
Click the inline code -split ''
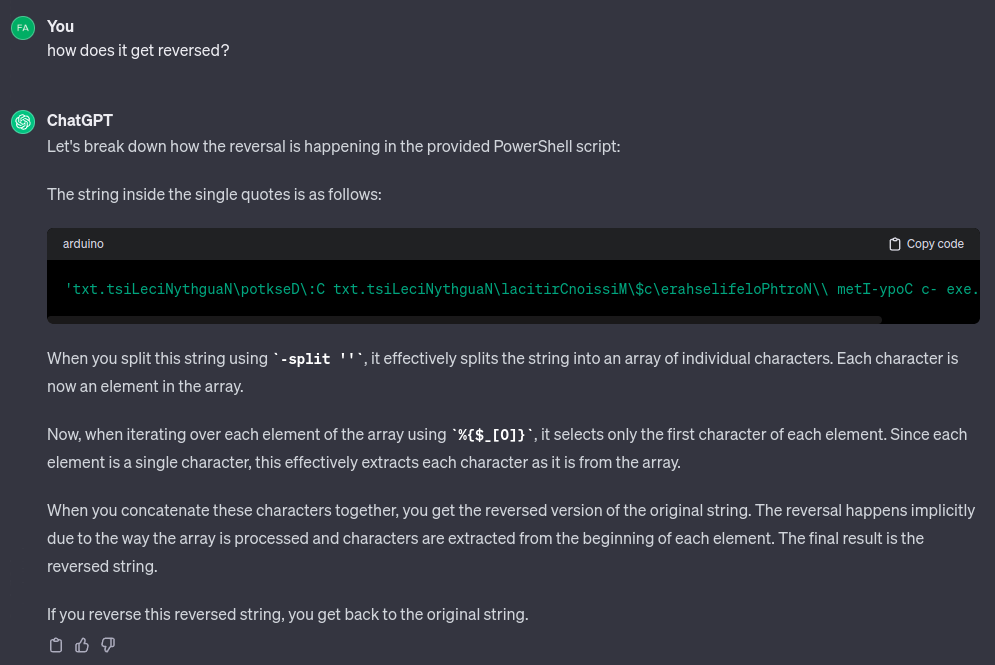(x=318, y=359)
